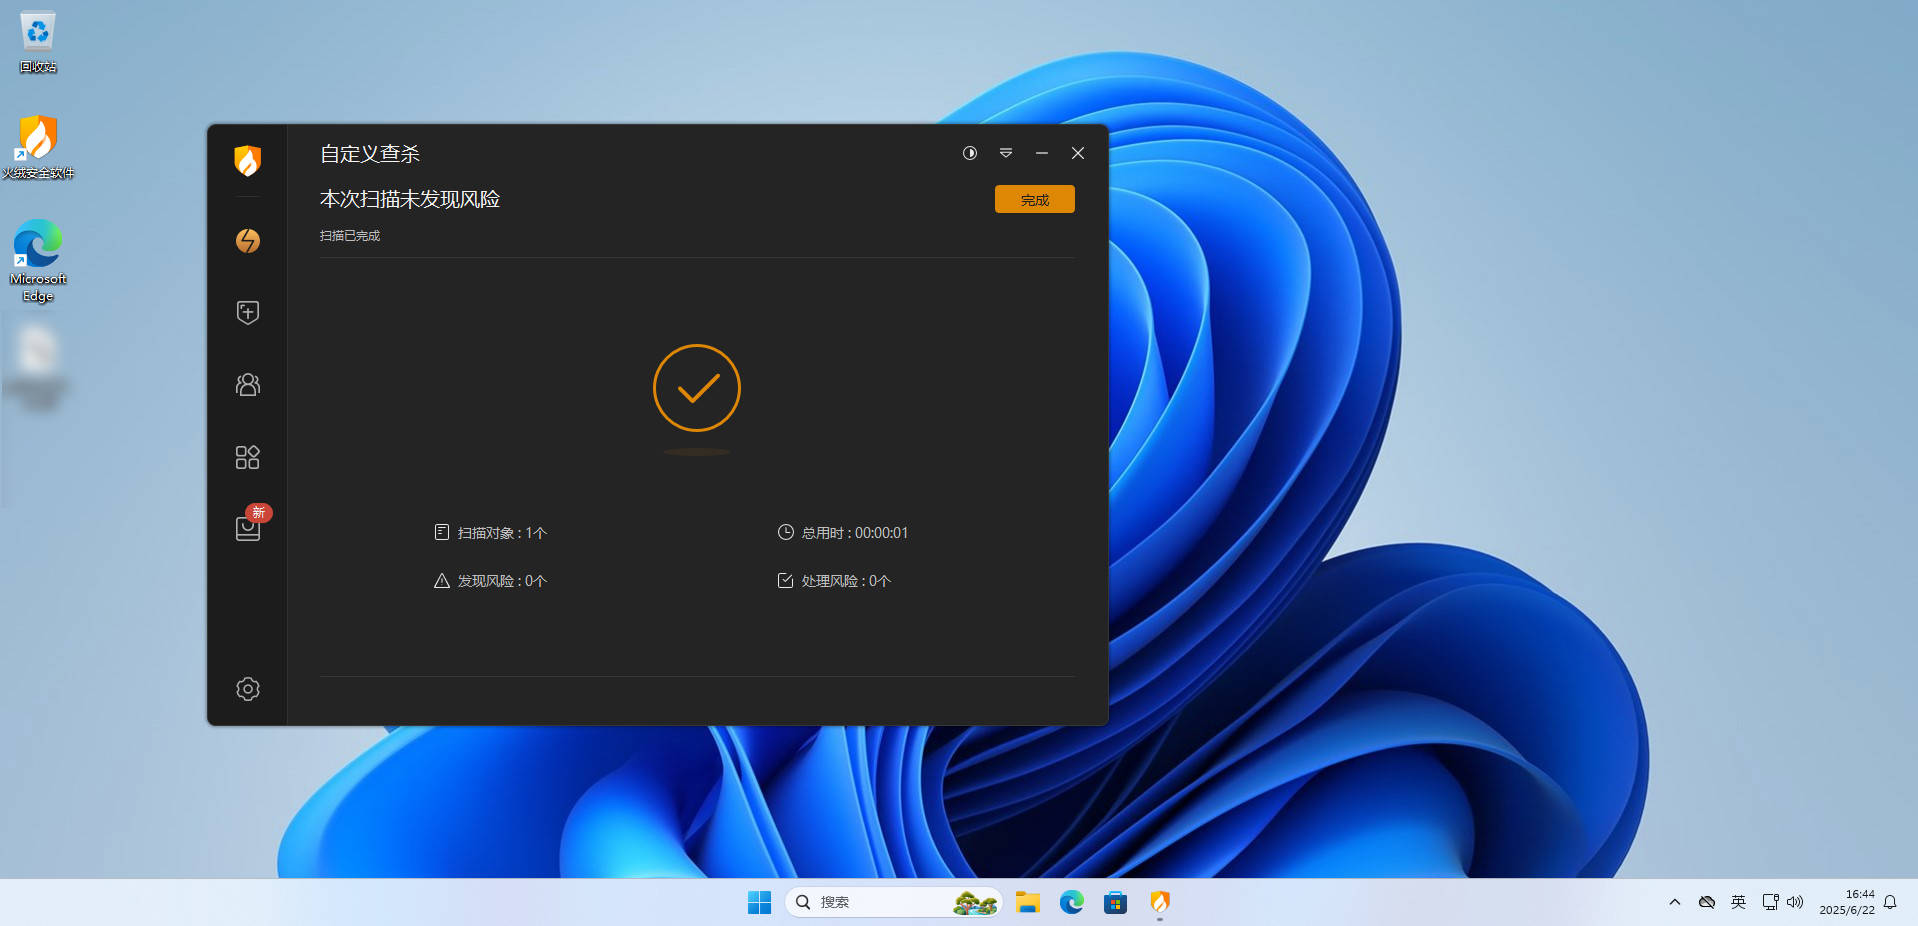Click the orange 完成 button
Screen dimensions: 1918x926
point(1035,200)
